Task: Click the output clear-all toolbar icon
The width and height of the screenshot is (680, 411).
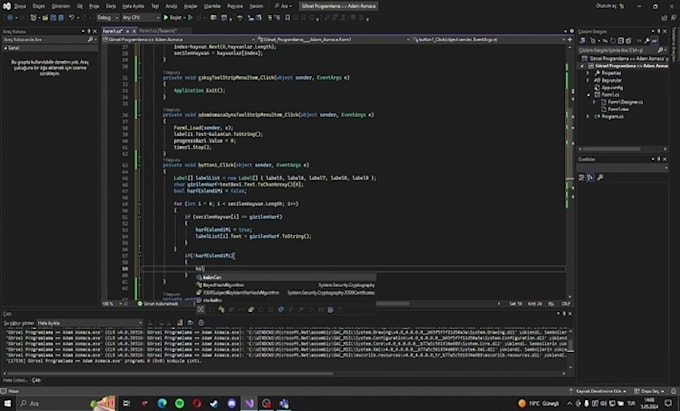Action: pyautogui.click(x=180, y=323)
